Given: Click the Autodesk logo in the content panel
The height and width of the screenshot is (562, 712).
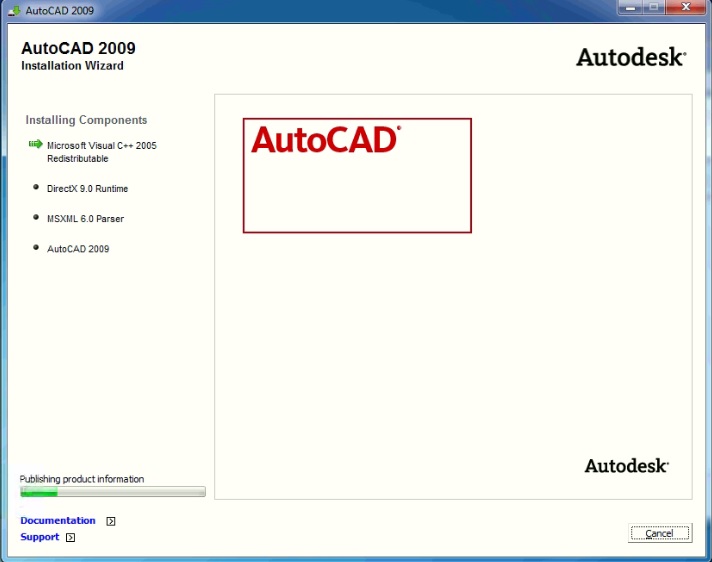Looking at the screenshot, I should 626,466.
